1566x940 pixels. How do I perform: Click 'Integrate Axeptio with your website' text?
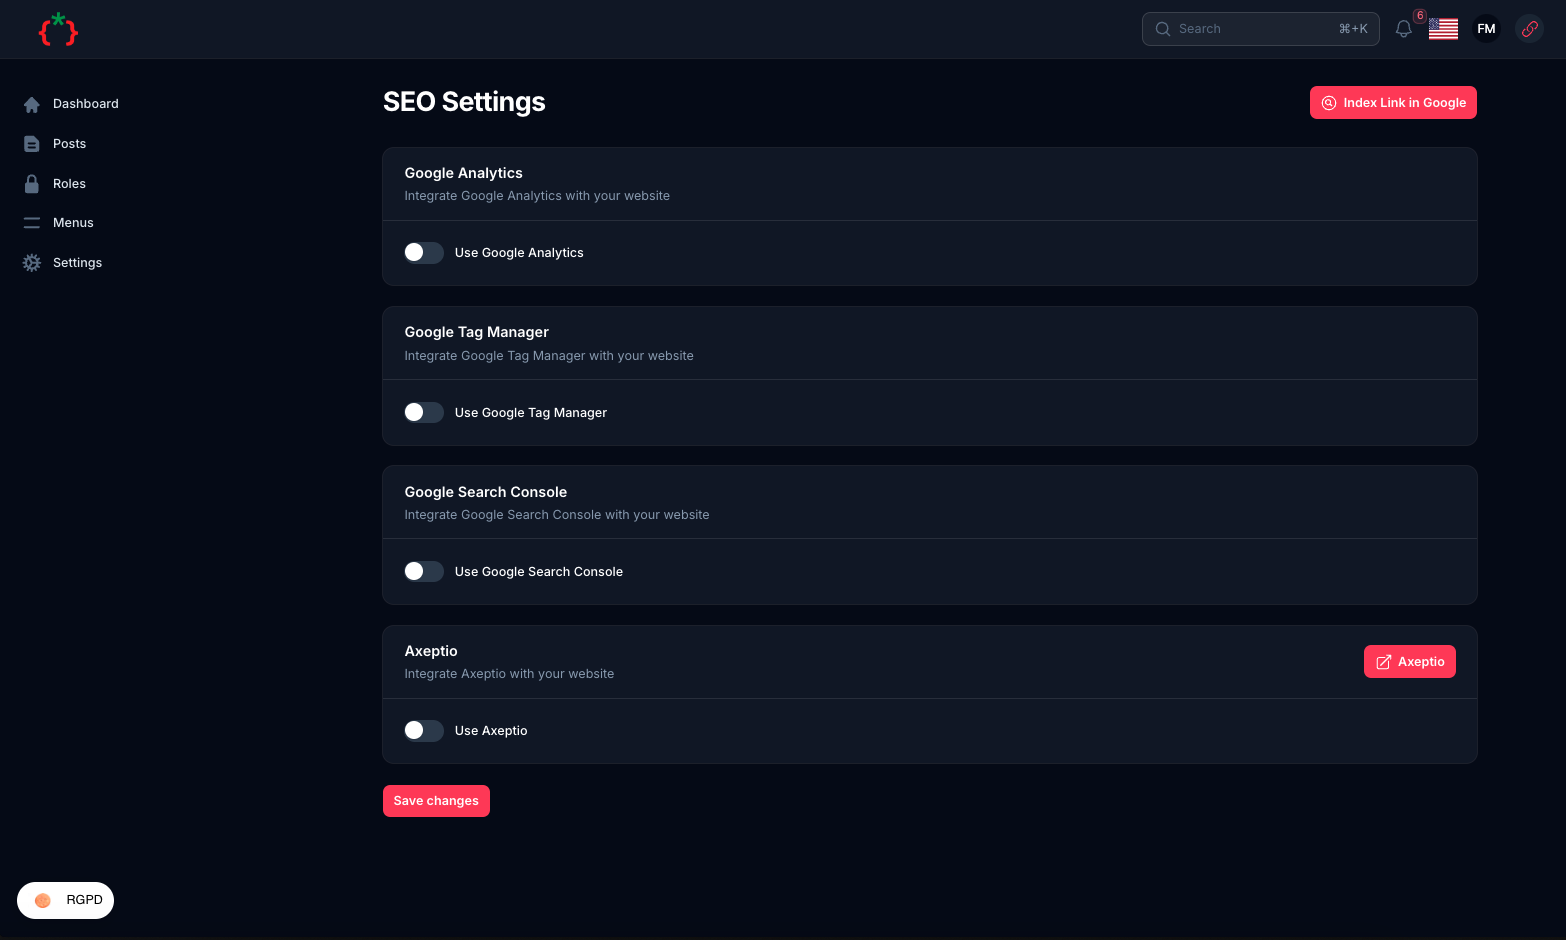509,674
